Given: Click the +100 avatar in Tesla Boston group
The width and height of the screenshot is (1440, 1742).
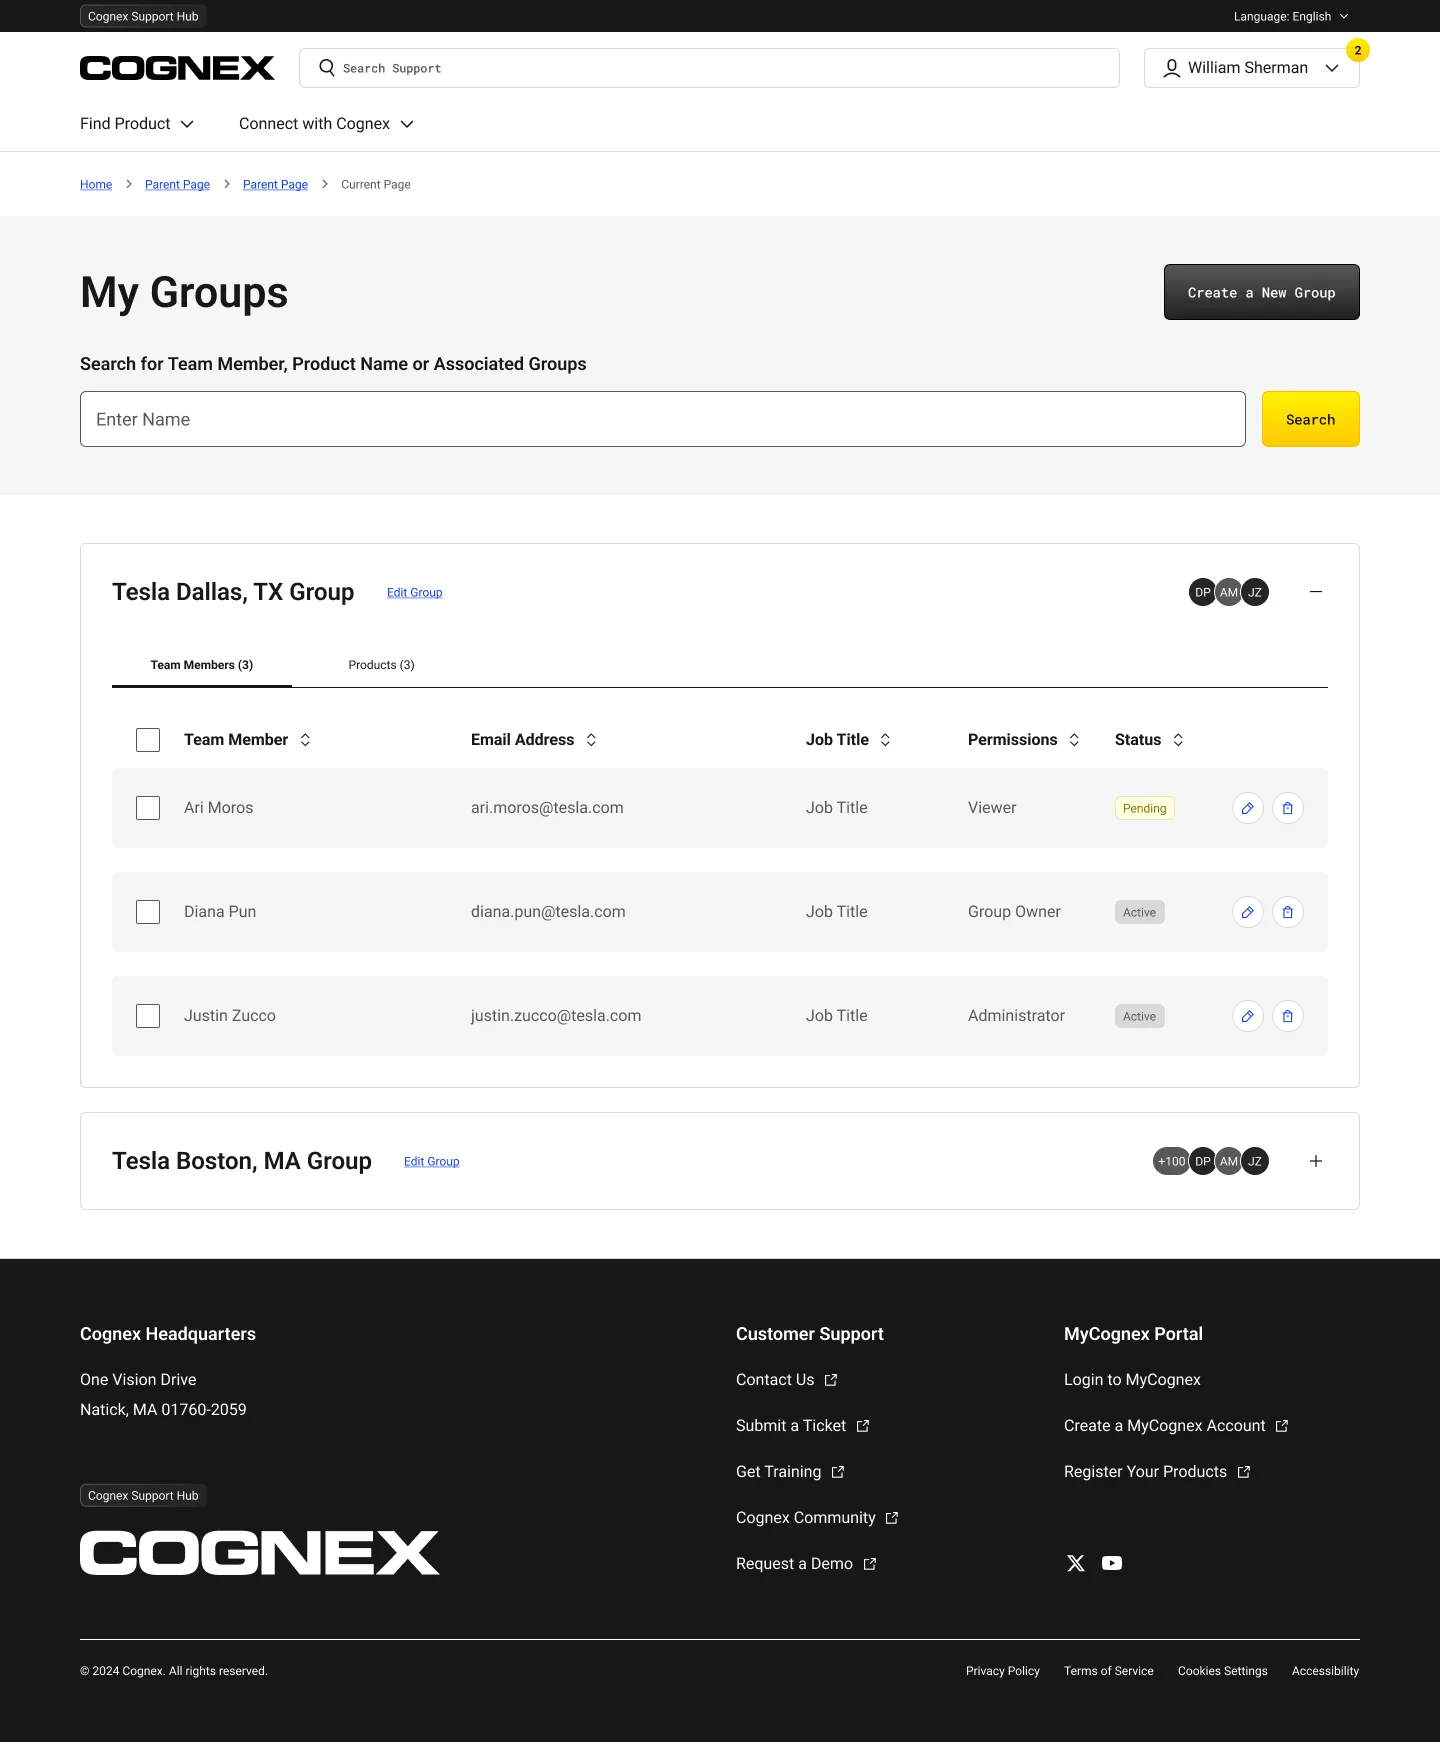Looking at the screenshot, I should (1171, 1161).
